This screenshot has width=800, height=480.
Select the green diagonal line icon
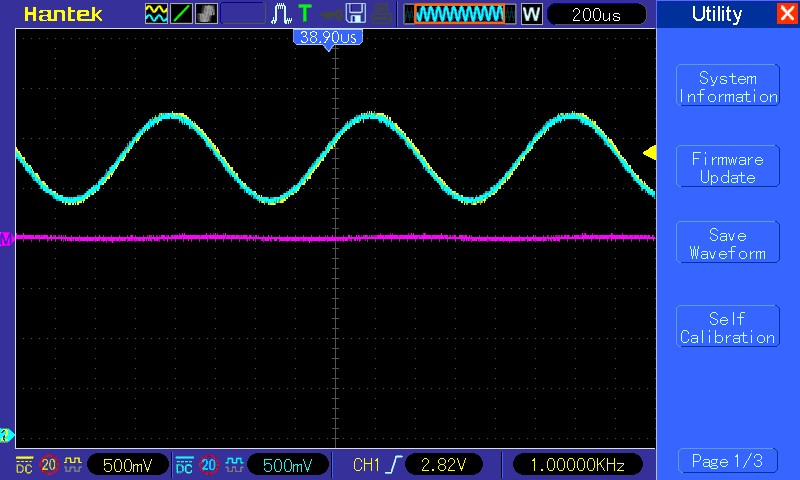point(182,14)
